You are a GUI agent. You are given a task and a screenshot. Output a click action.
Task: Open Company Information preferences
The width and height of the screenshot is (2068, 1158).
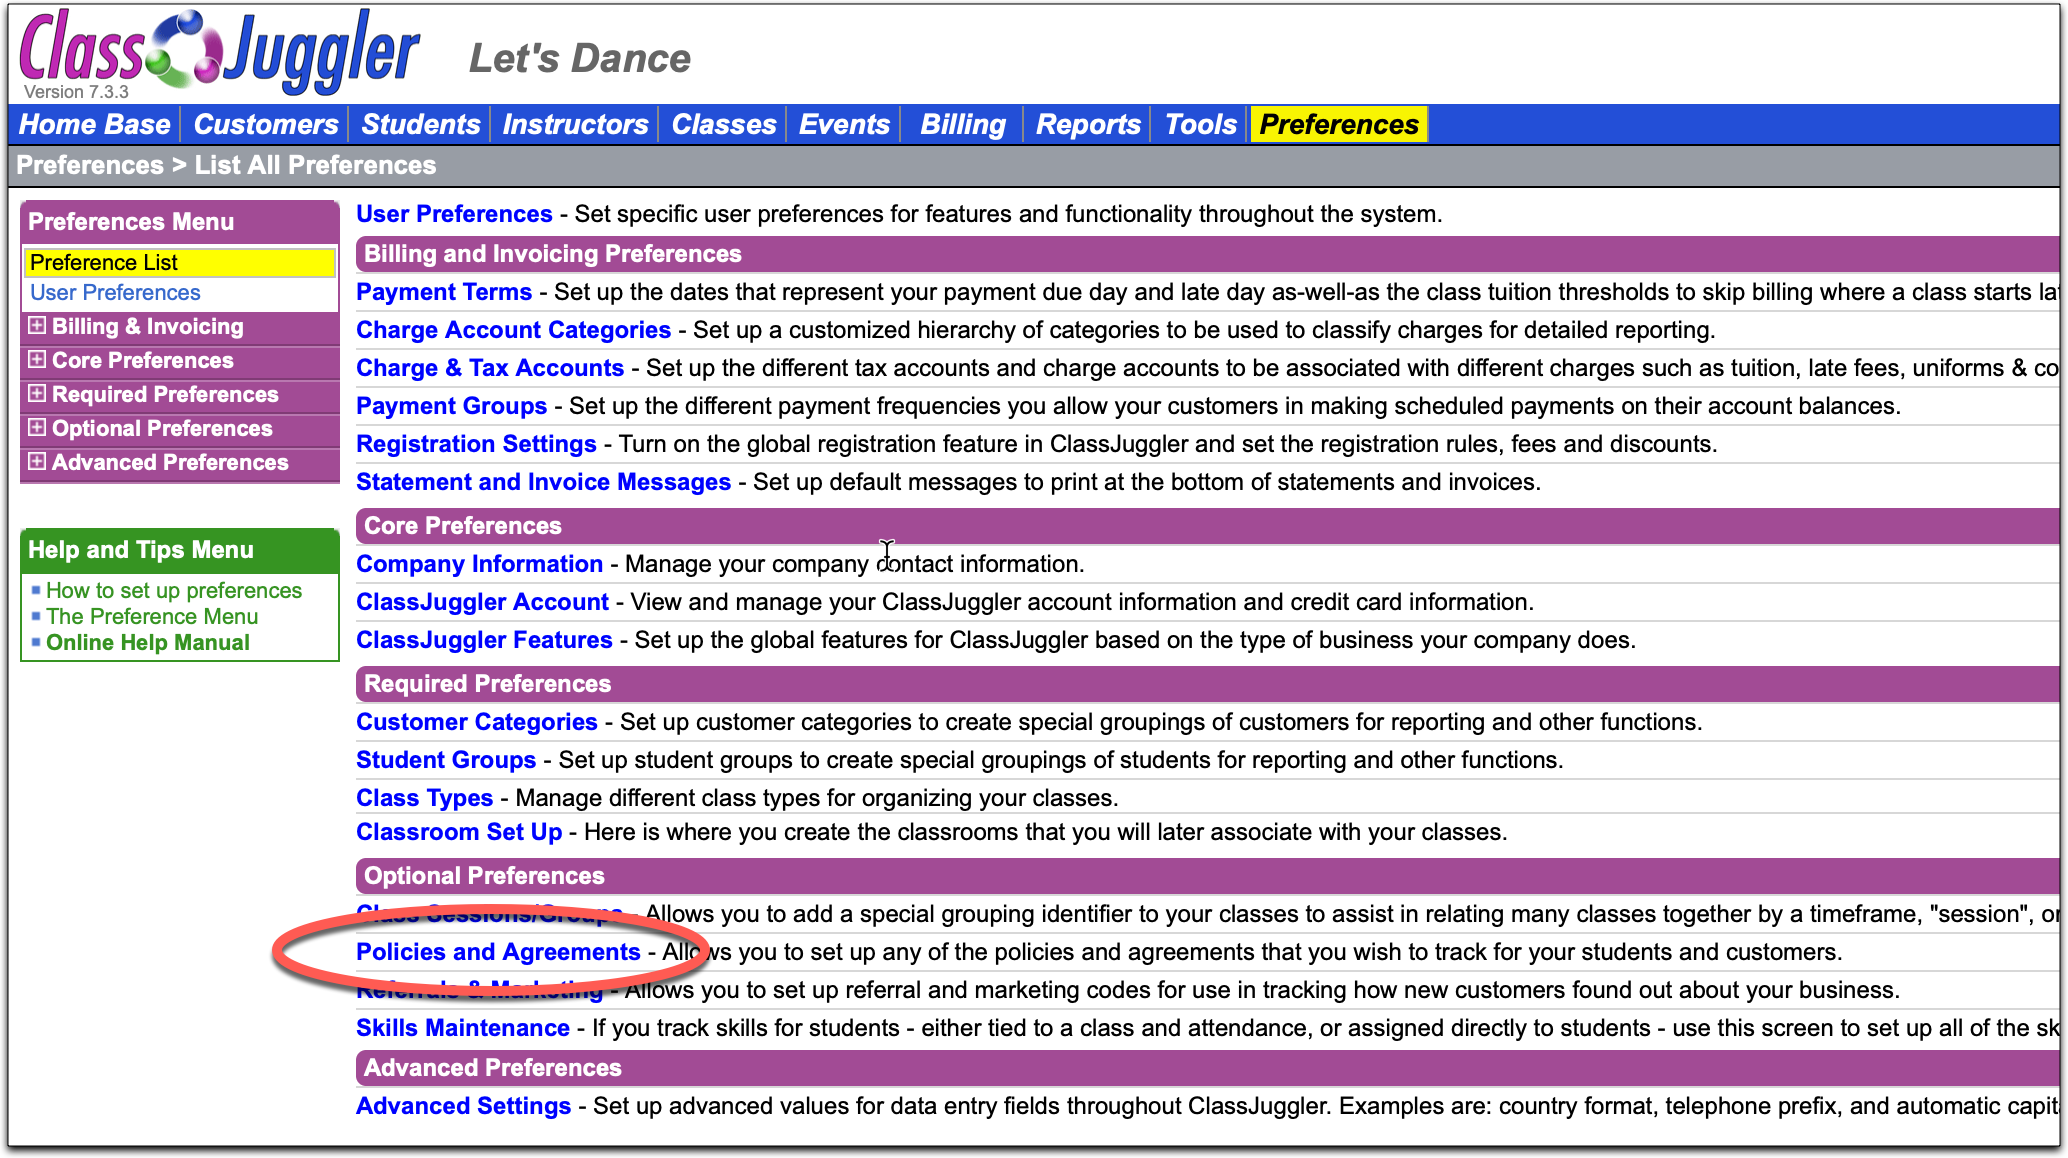point(479,564)
